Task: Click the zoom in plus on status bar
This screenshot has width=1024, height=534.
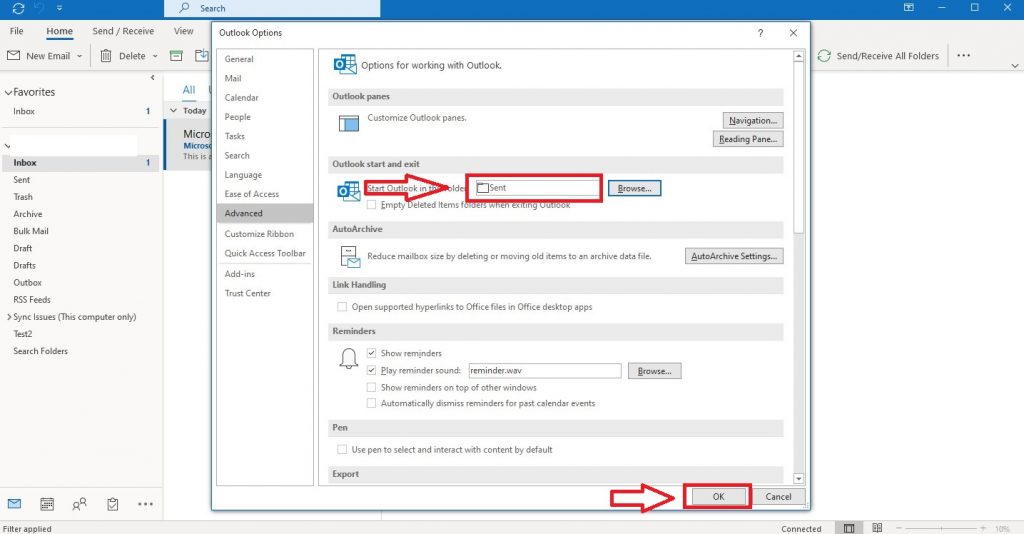Action: (x=982, y=528)
